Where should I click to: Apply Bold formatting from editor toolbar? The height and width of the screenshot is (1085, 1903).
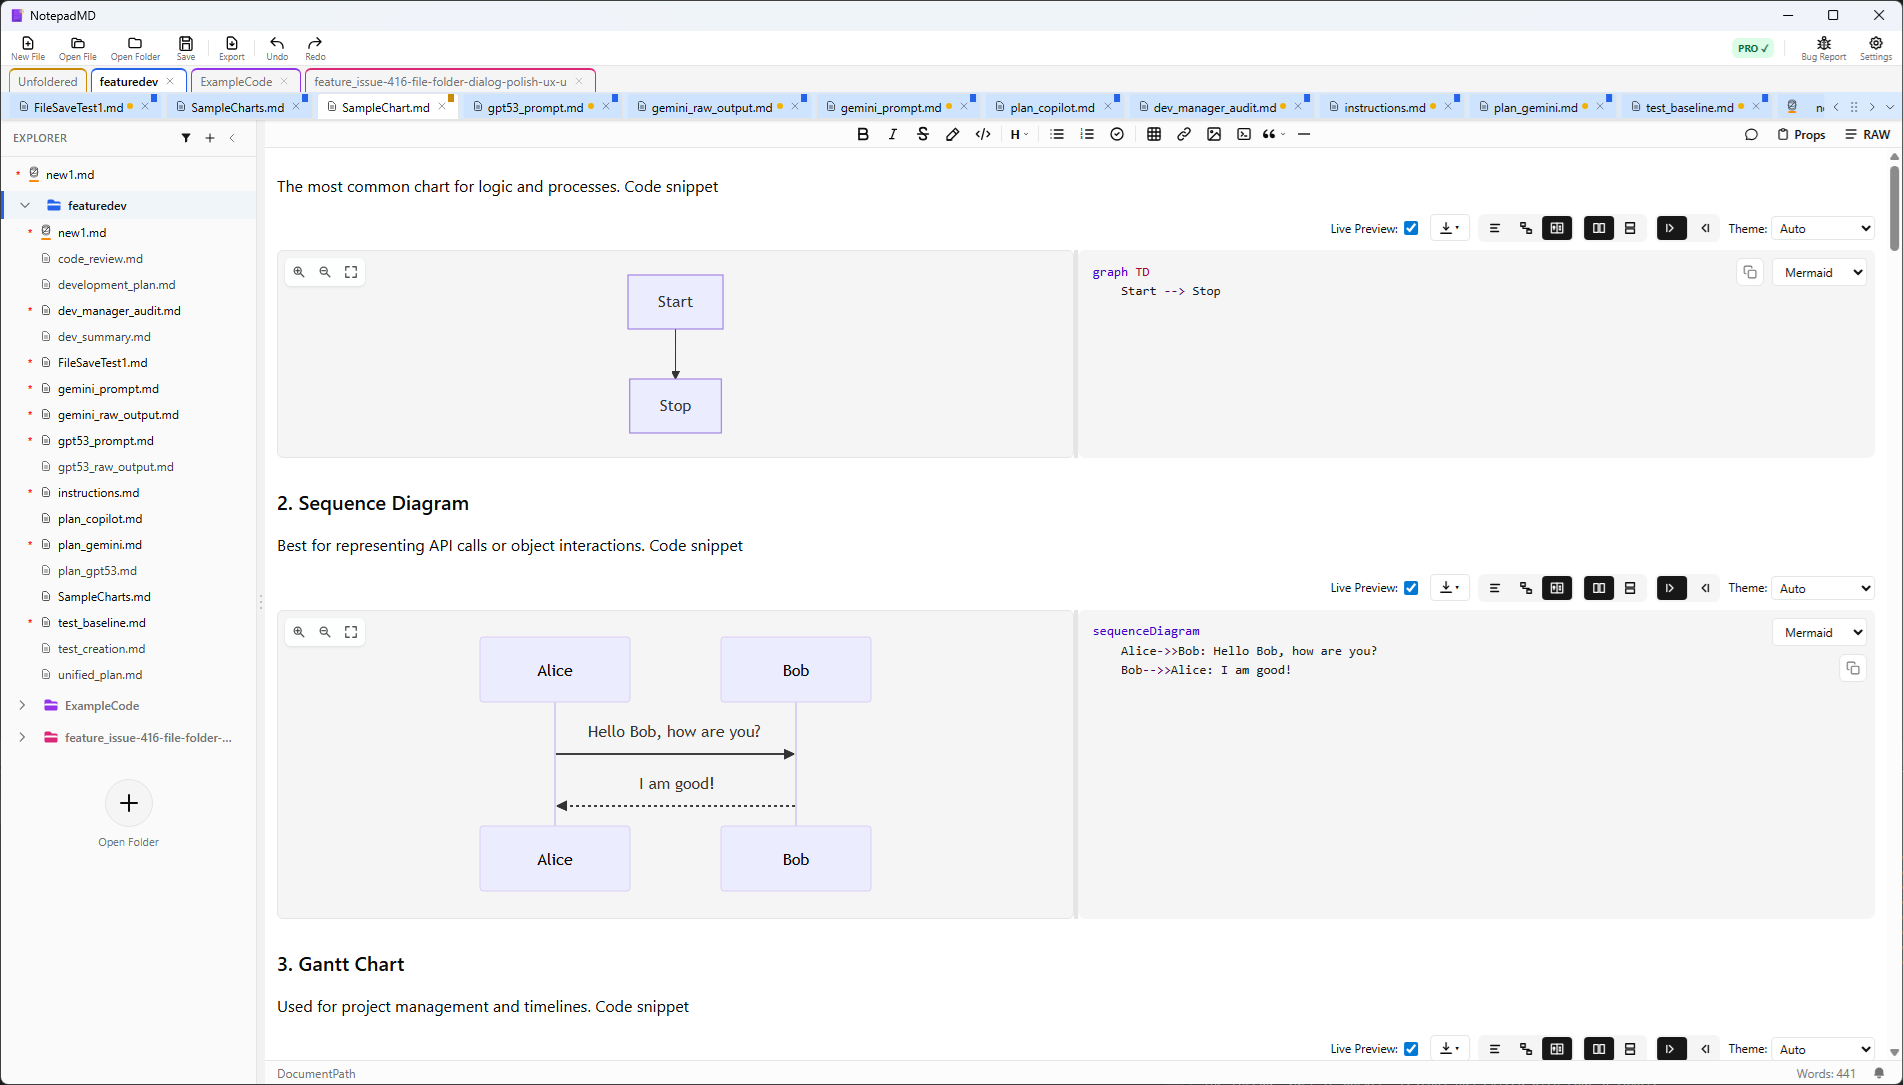[863, 134]
